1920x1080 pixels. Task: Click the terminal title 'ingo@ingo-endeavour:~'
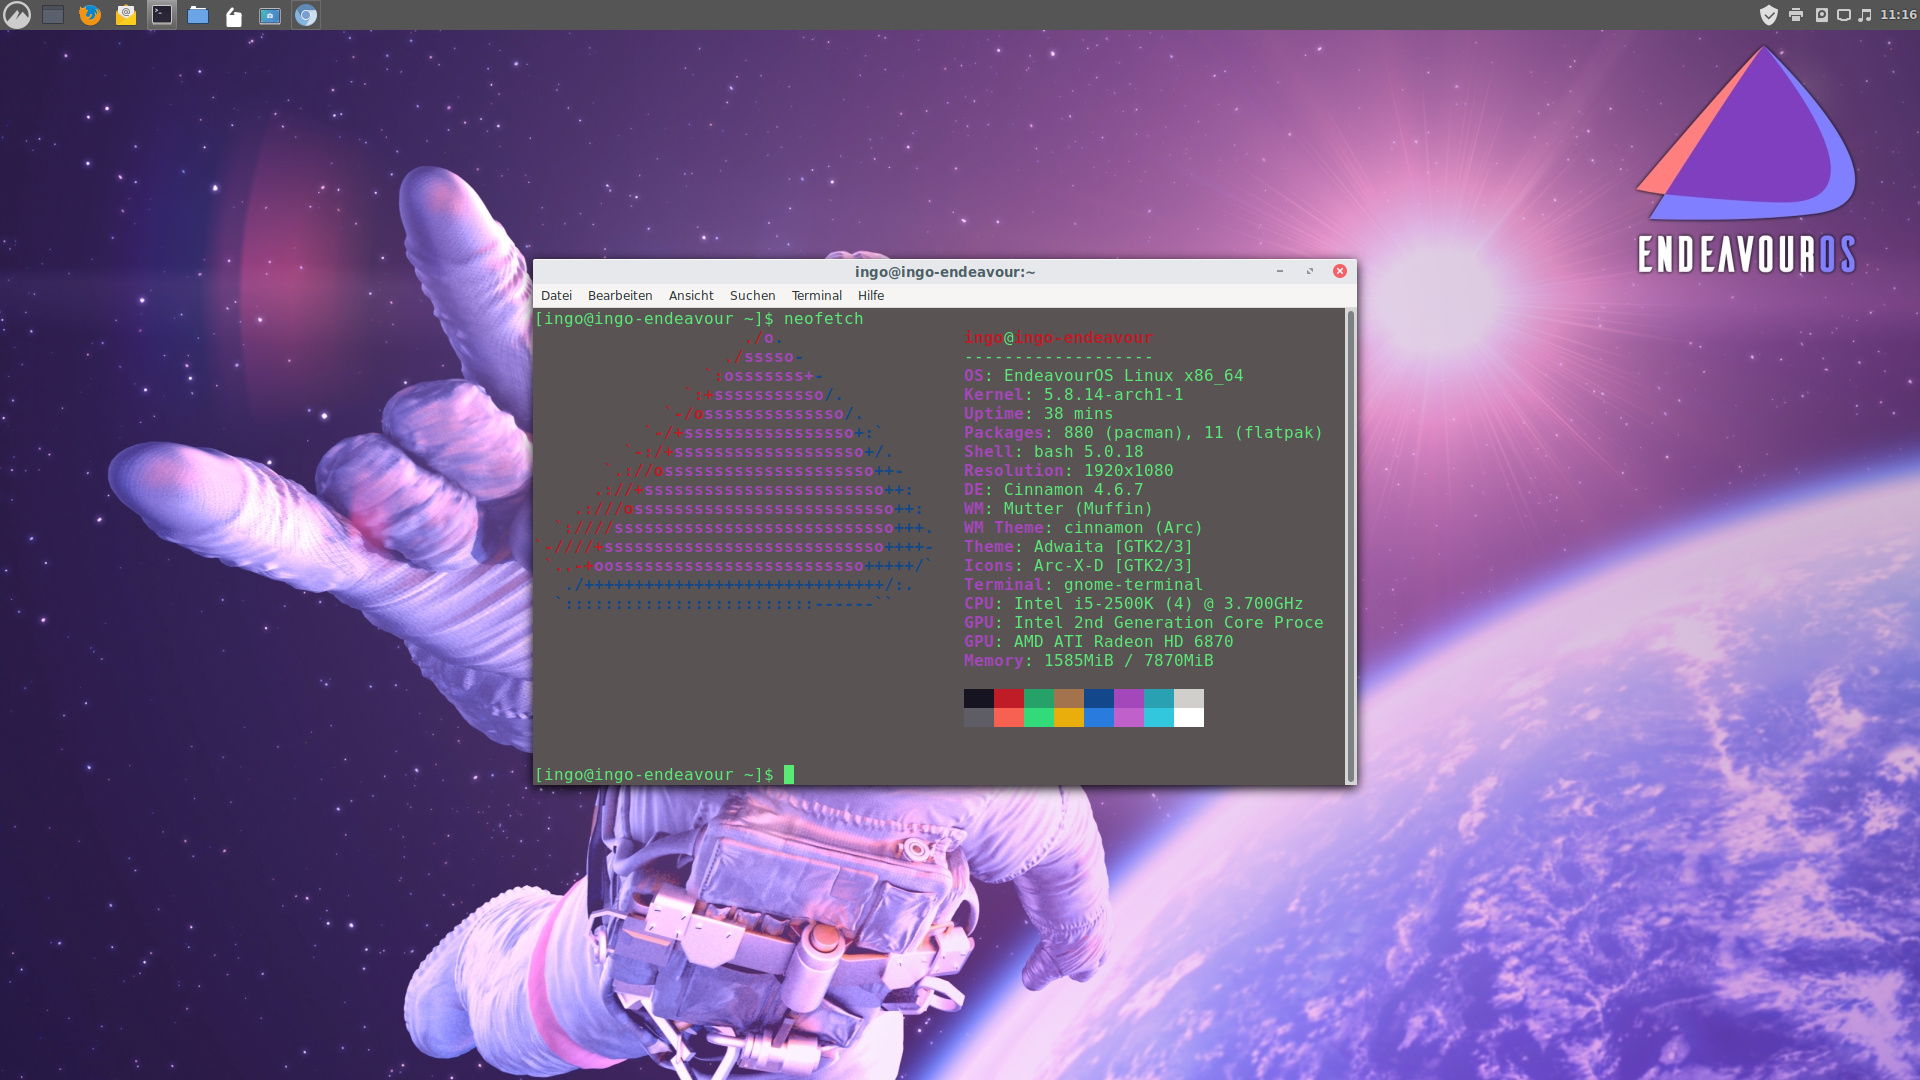945,272
